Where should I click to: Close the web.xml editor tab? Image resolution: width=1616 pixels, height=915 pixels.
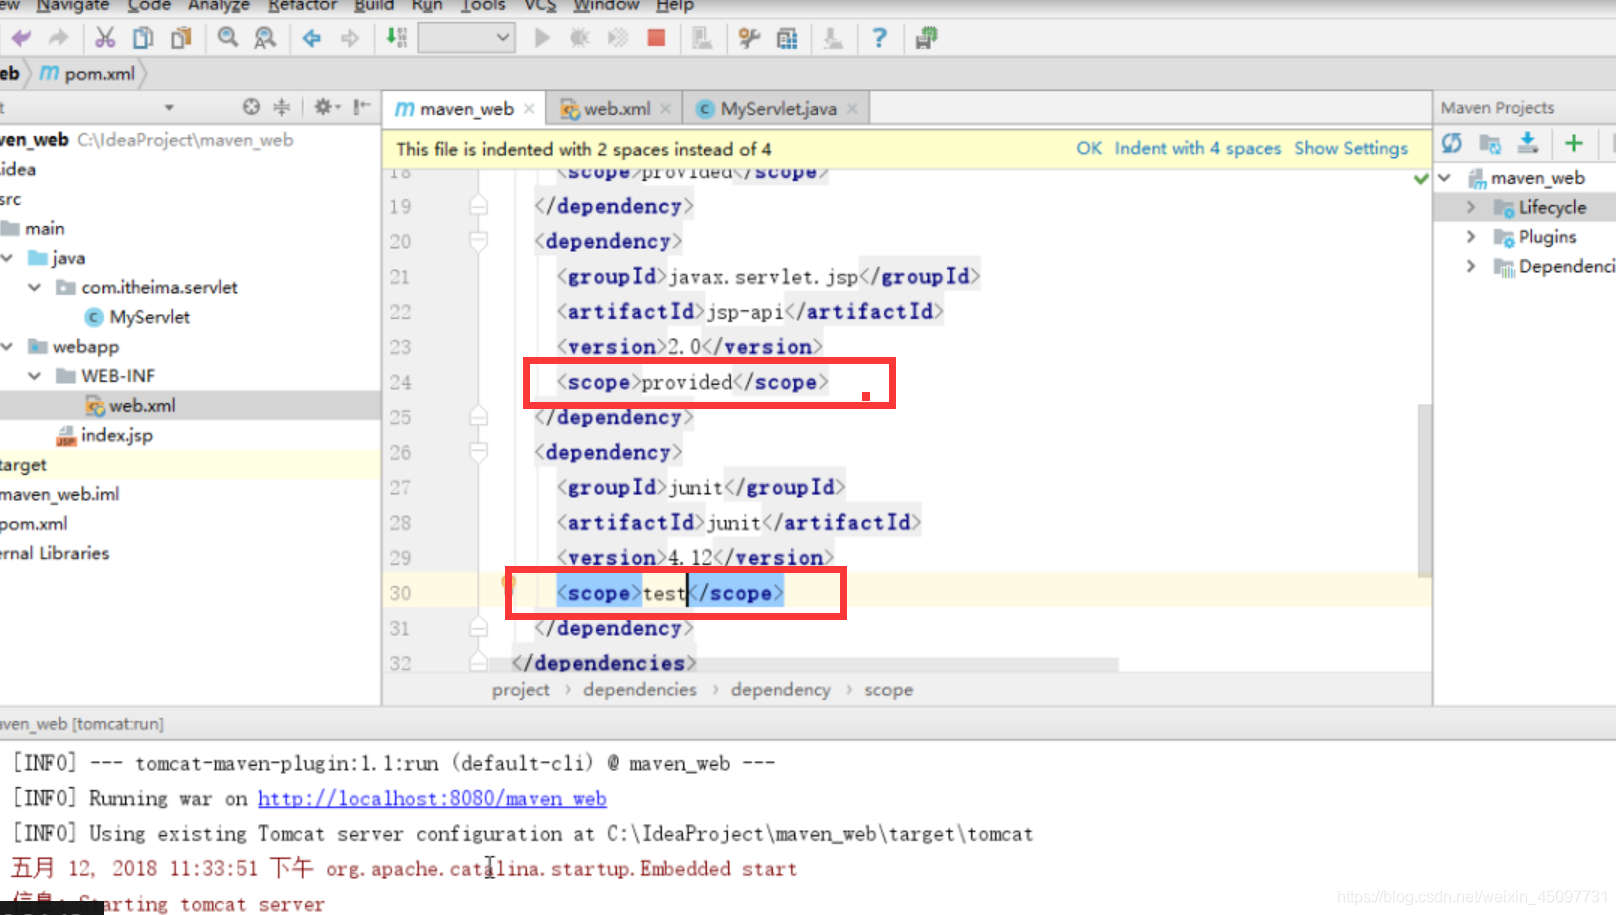(665, 109)
